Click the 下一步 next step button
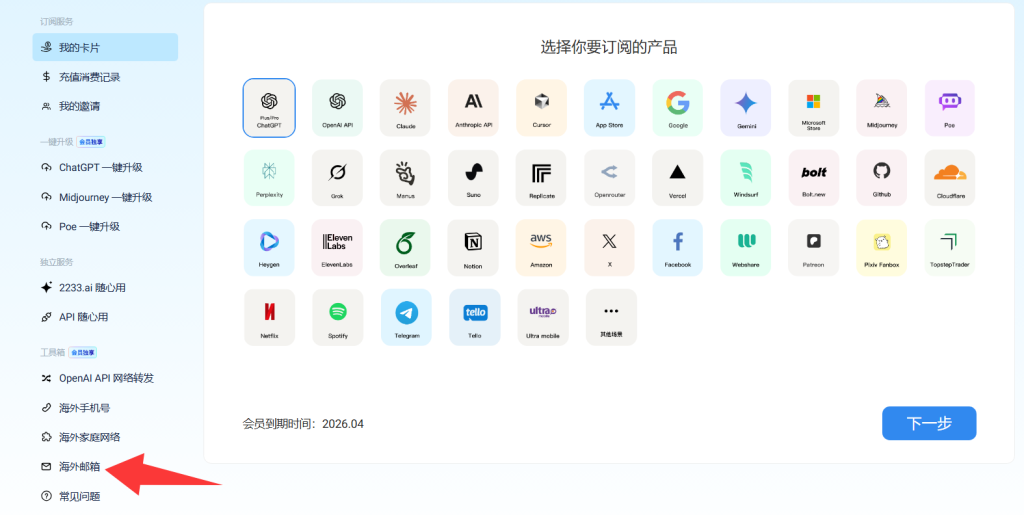The width and height of the screenshot is (1024, 515). (x=929, y=423)
